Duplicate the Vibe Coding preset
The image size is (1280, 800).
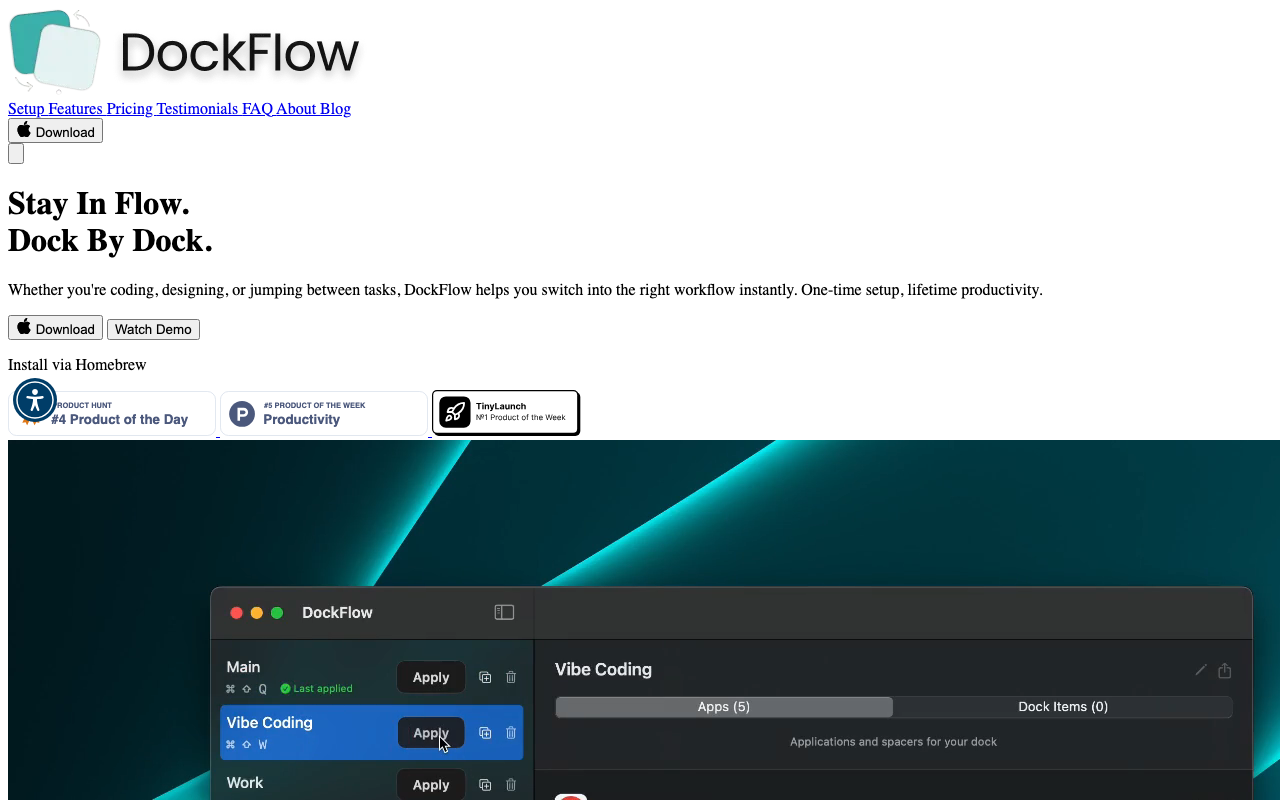(485, 733)
